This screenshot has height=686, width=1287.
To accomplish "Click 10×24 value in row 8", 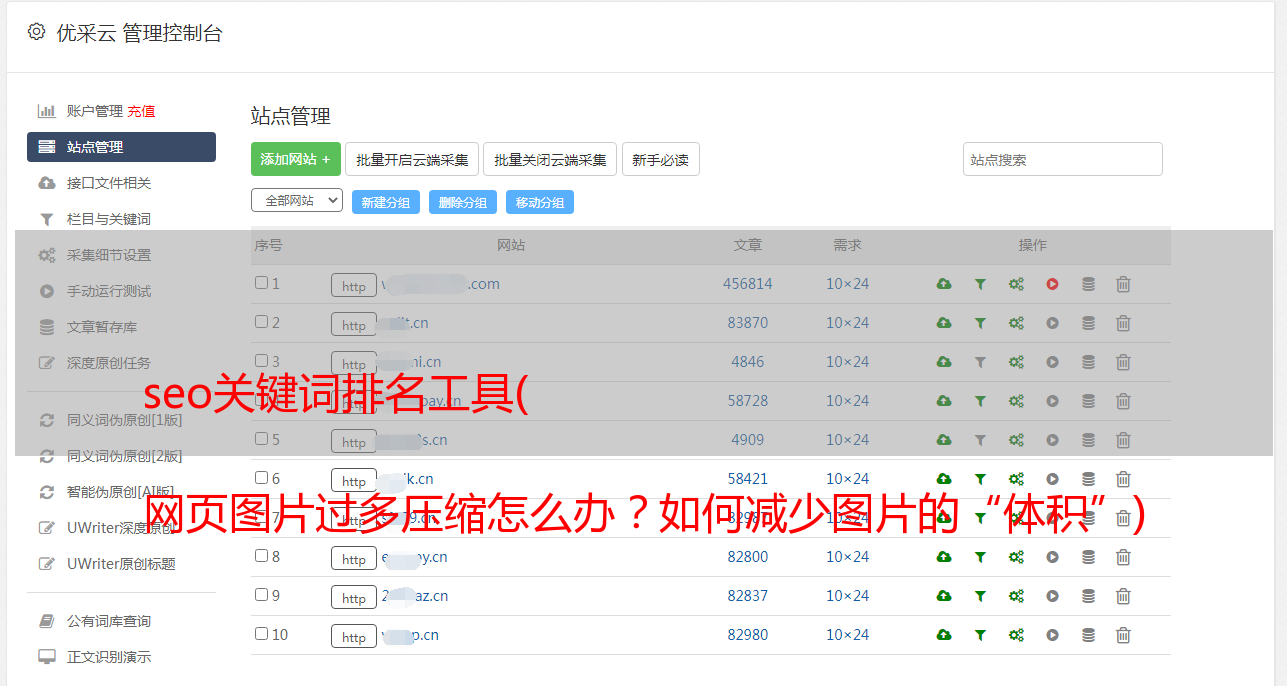I will [x=847, y=557].
